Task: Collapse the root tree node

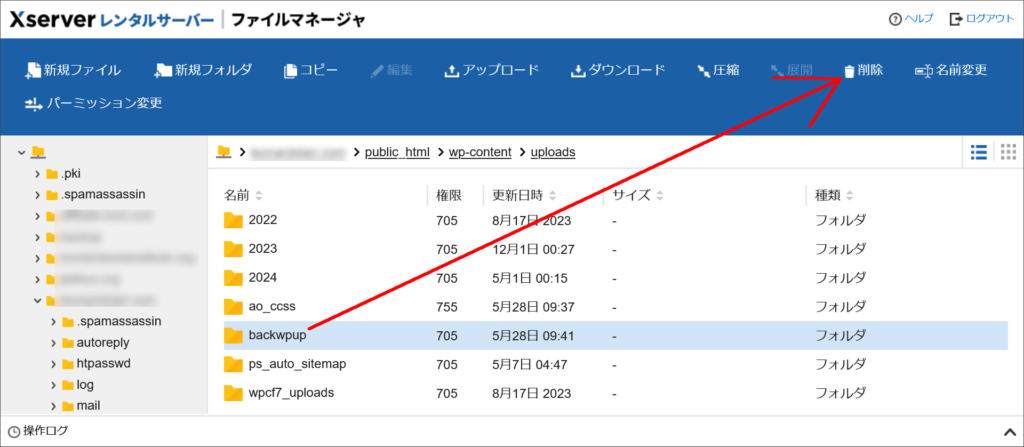Action: click(22, 152)
